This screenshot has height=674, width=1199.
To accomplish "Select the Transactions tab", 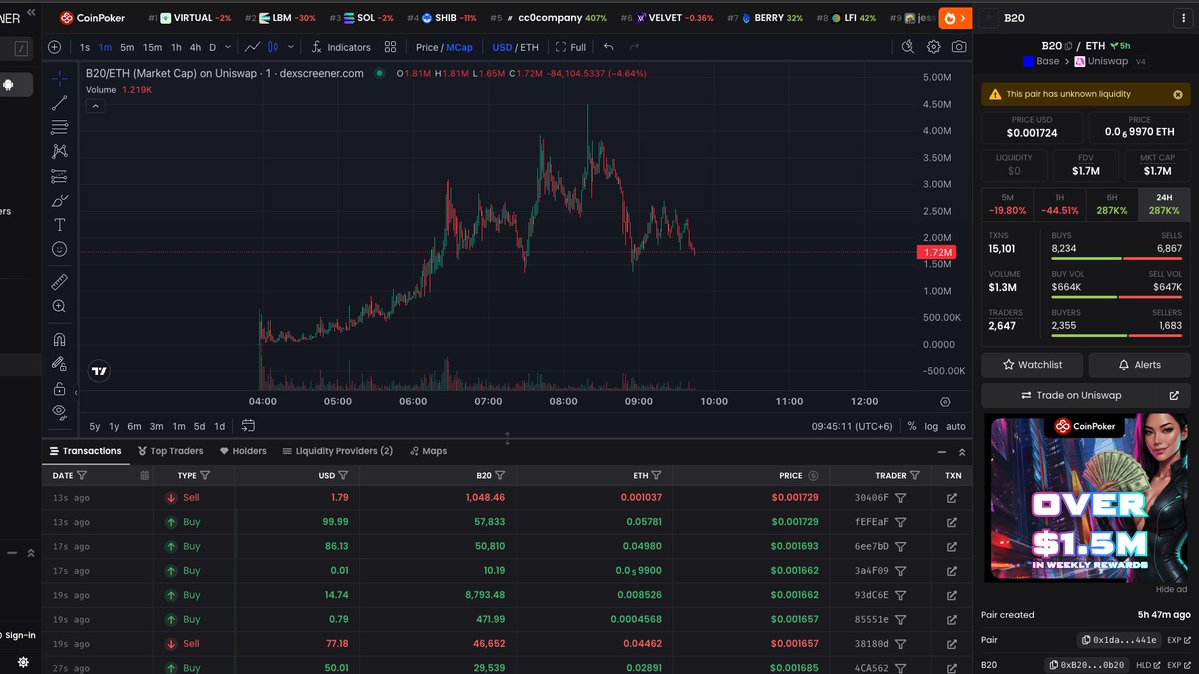I will pyautogui.click(x=86, y=451).
